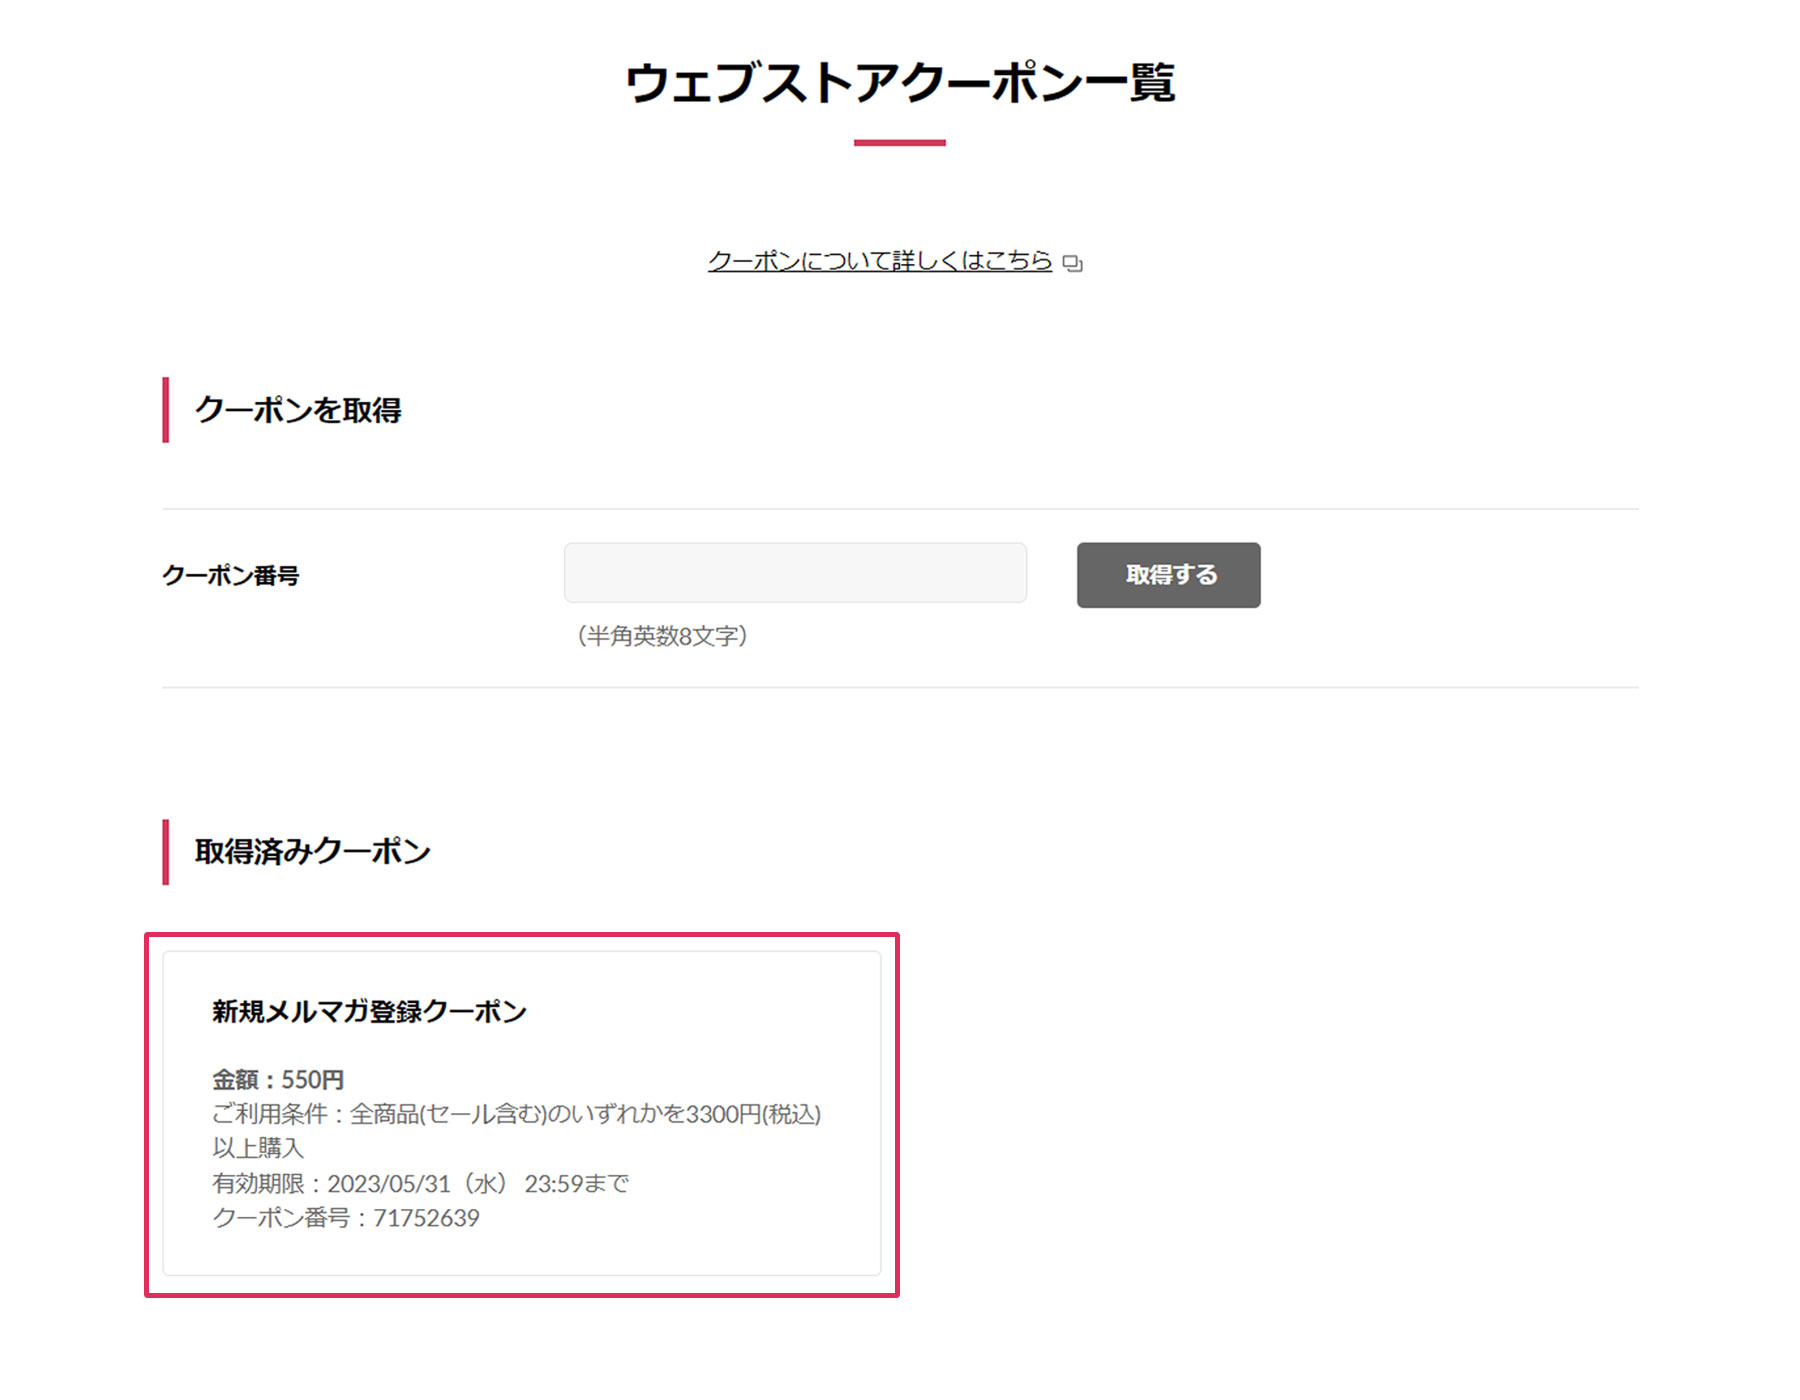This screenshot has height=1400, width=1800.
Task: Click the クーポン番号 field label
Action: point(231,576)
